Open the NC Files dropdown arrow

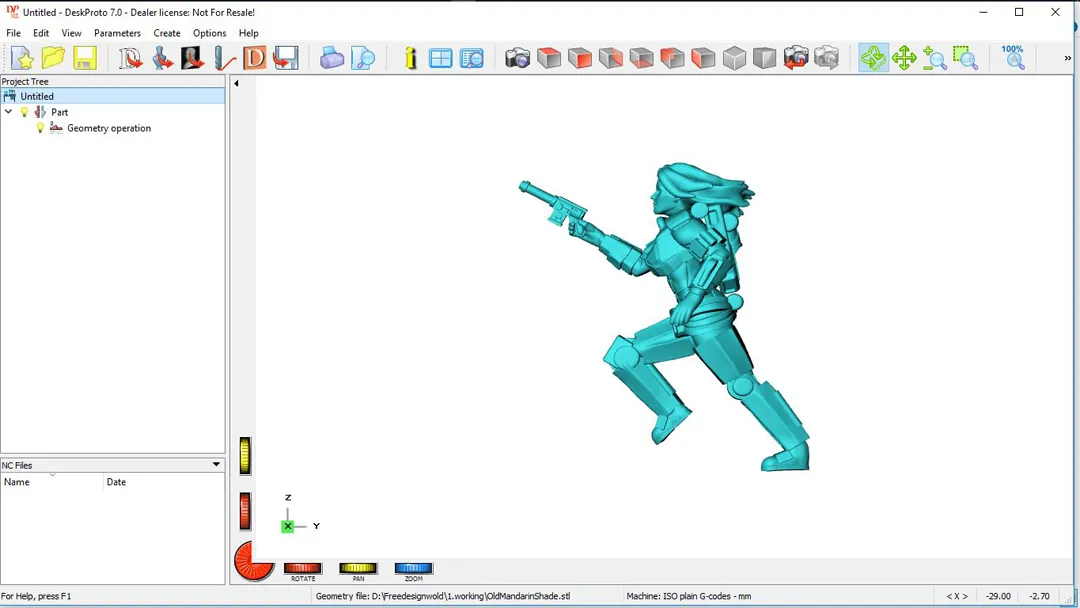(x=216, y=465)
